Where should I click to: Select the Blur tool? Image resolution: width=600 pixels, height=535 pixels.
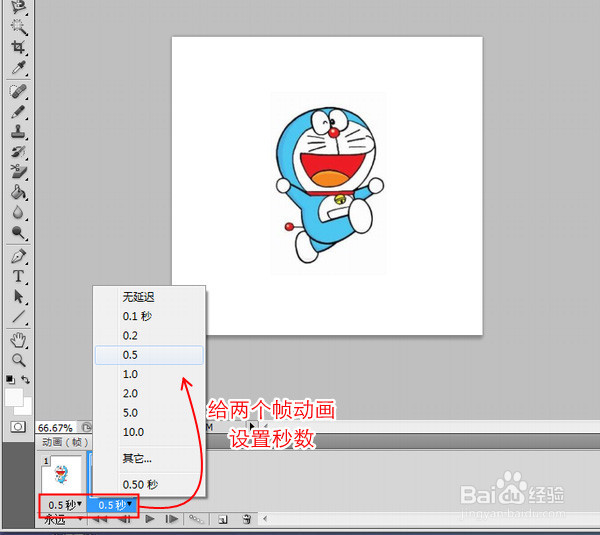(x=18, y=212)
